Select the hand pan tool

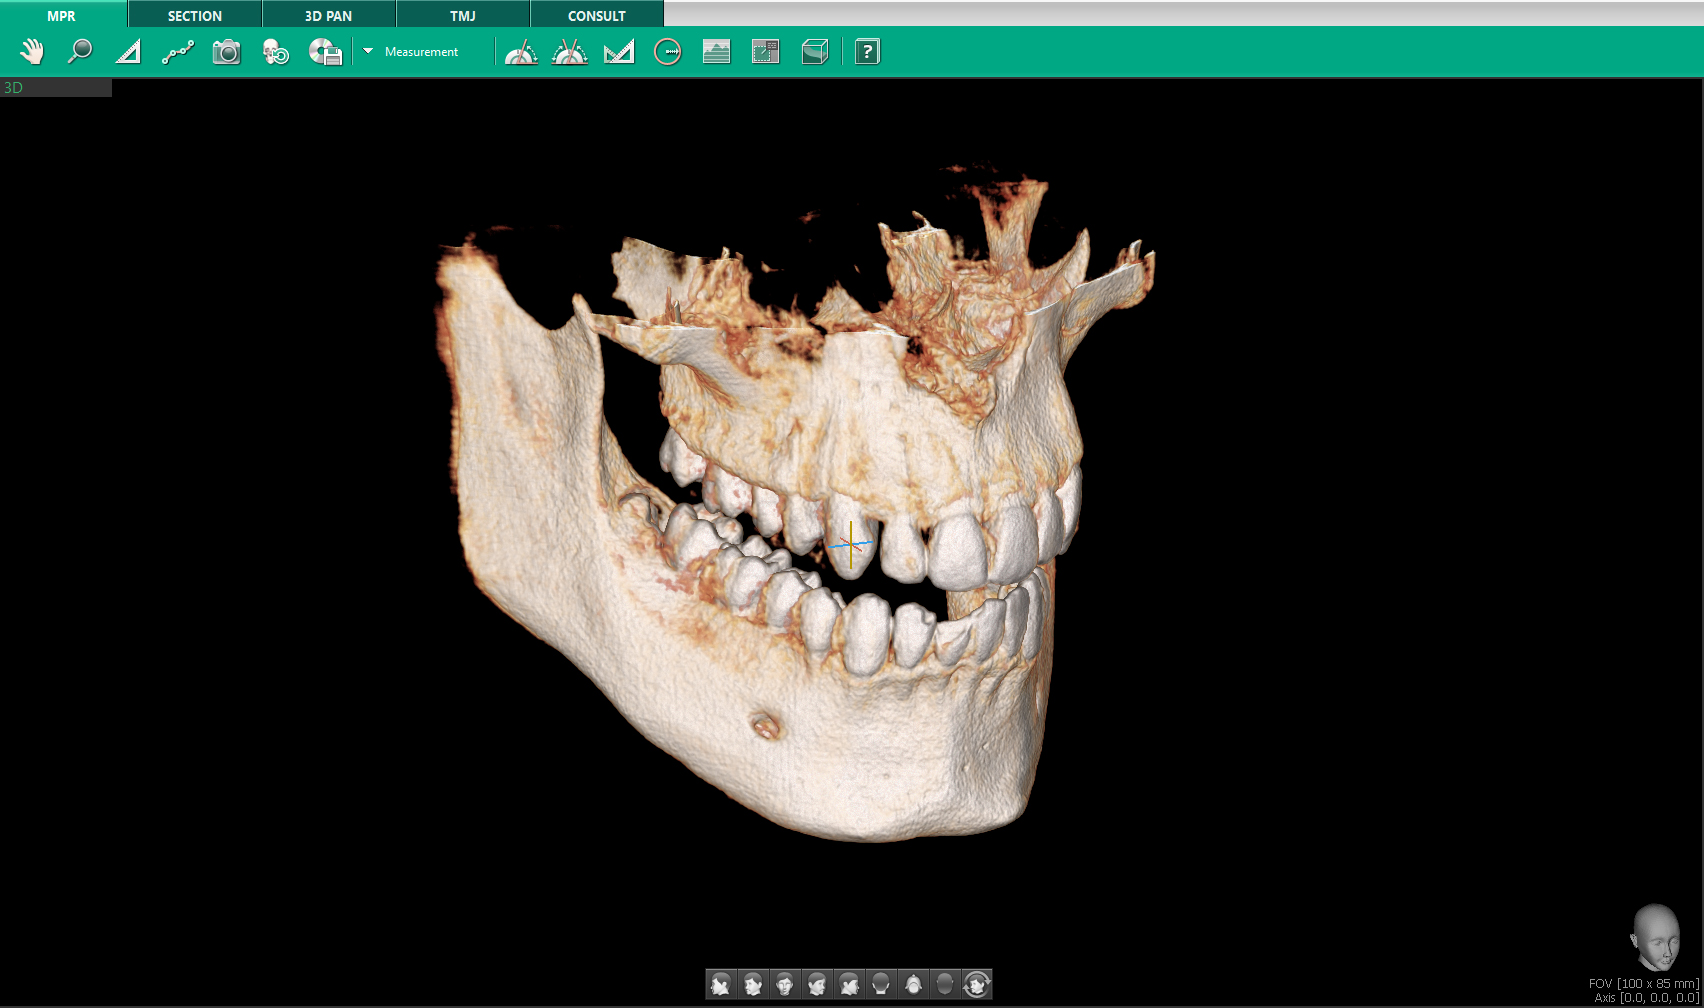click(32, 52)
